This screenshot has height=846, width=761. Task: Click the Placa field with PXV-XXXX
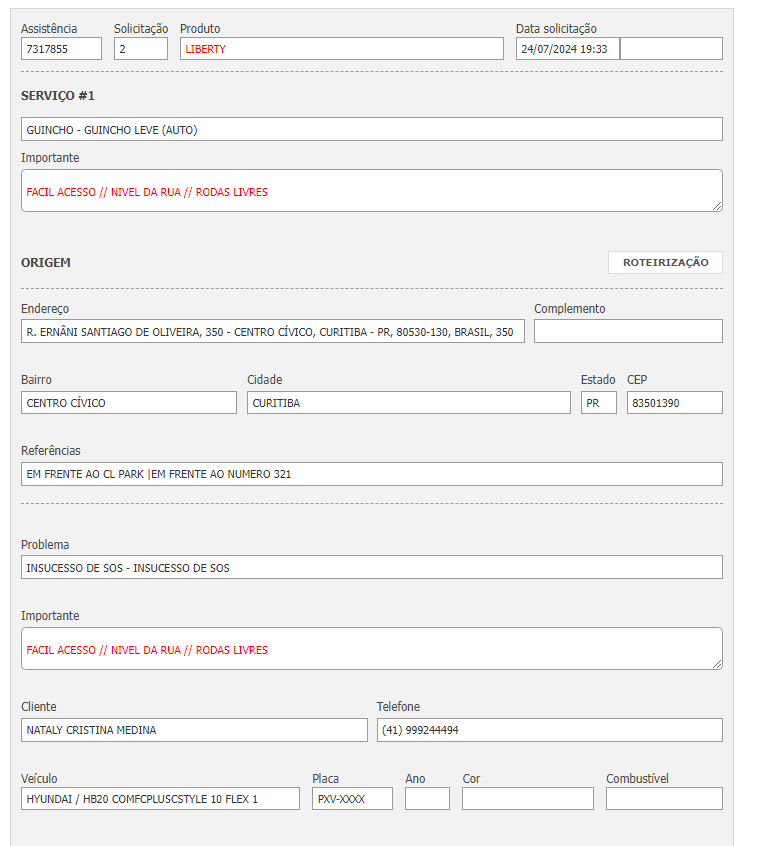(352, 799)
